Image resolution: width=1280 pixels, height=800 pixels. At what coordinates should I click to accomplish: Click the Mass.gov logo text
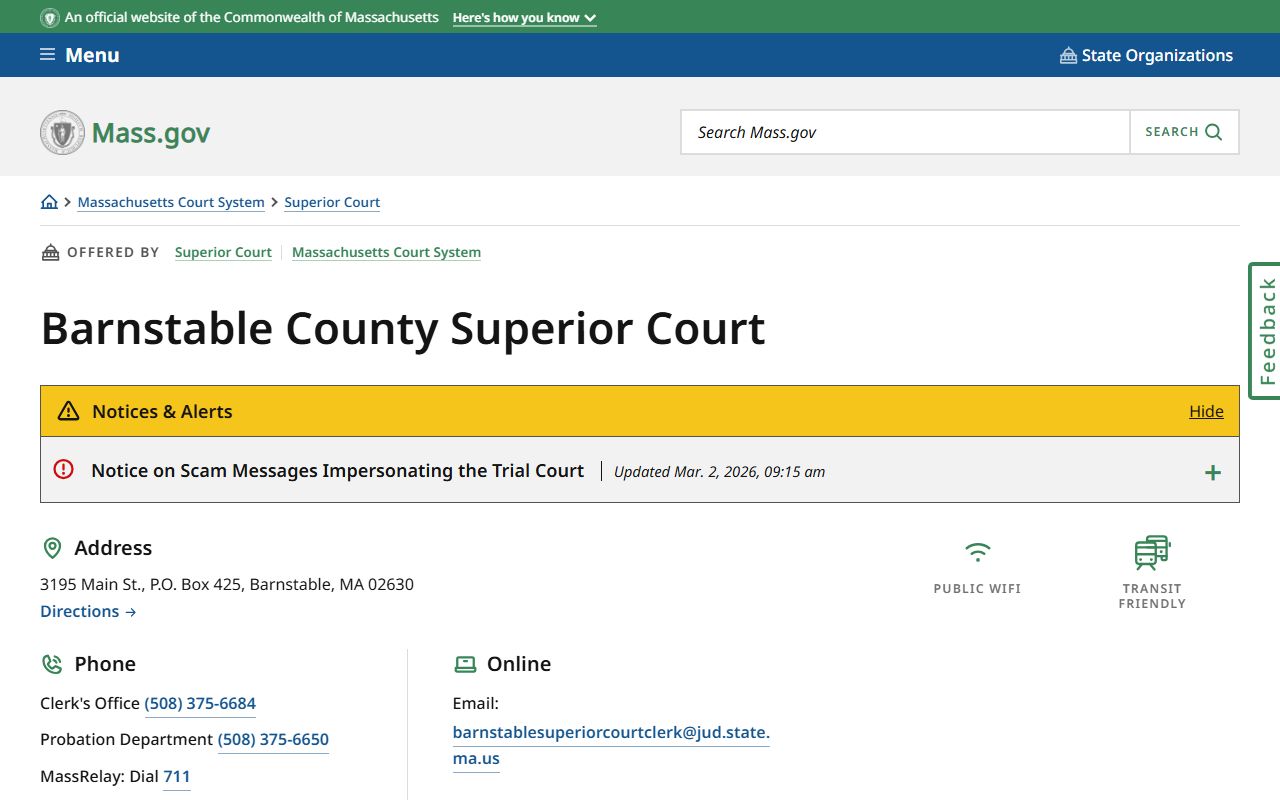(151, 133)
